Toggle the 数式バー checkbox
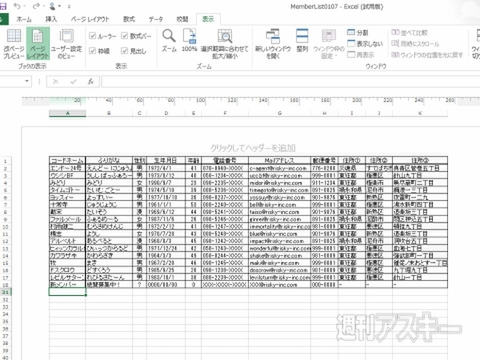 pos(136,36)
